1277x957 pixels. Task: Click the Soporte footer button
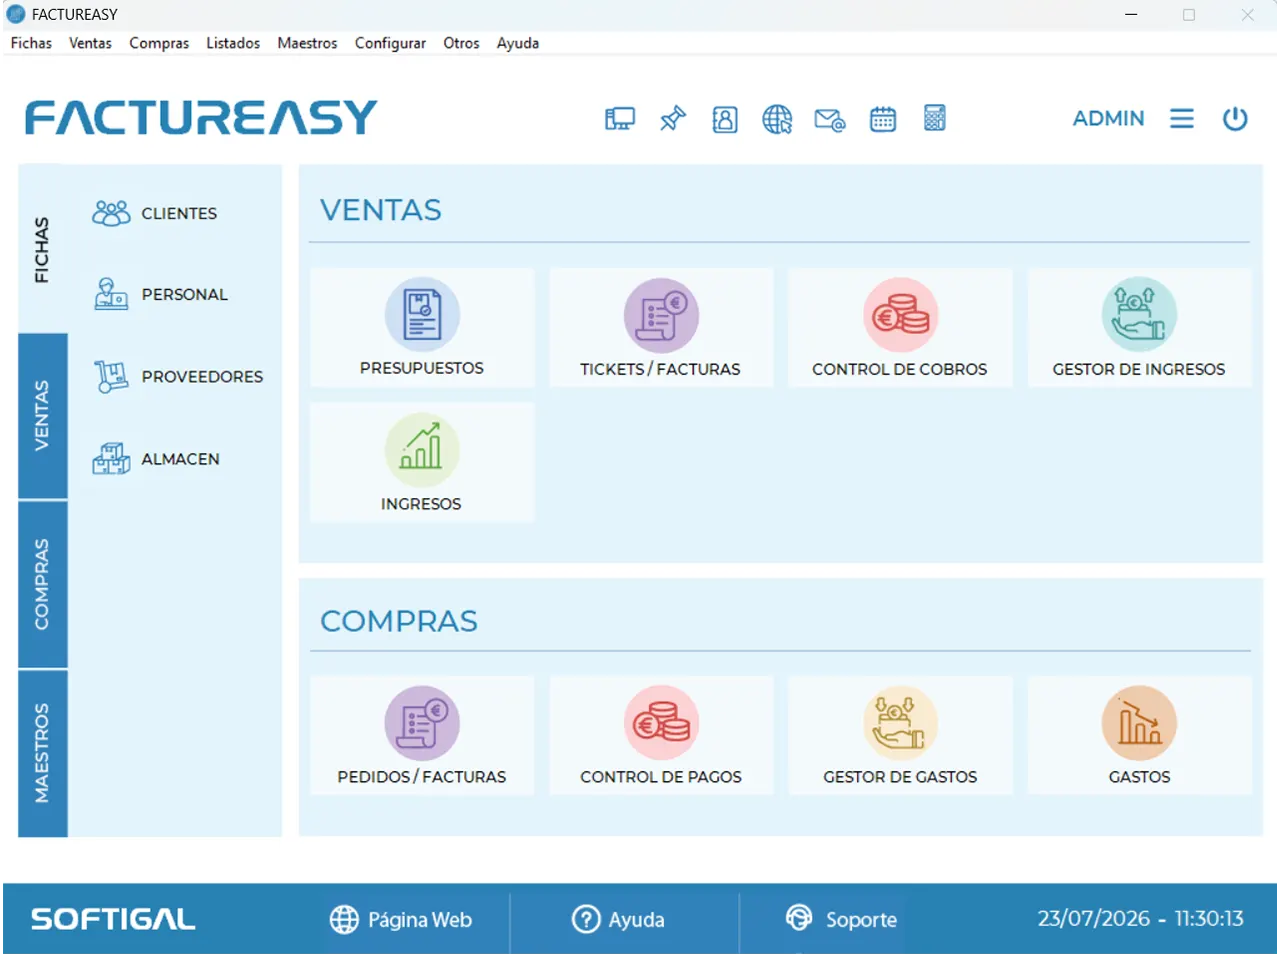coord(841,918)
